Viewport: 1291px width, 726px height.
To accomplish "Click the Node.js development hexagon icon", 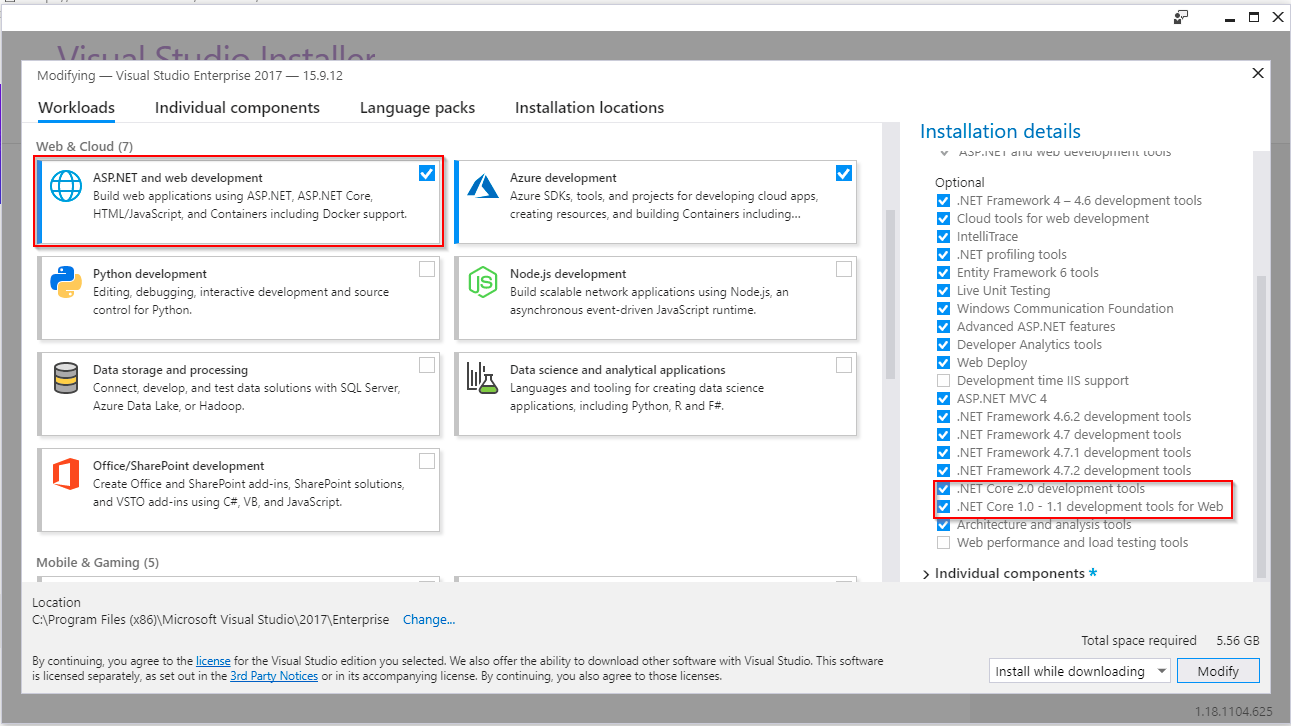I will pos(483,282).
